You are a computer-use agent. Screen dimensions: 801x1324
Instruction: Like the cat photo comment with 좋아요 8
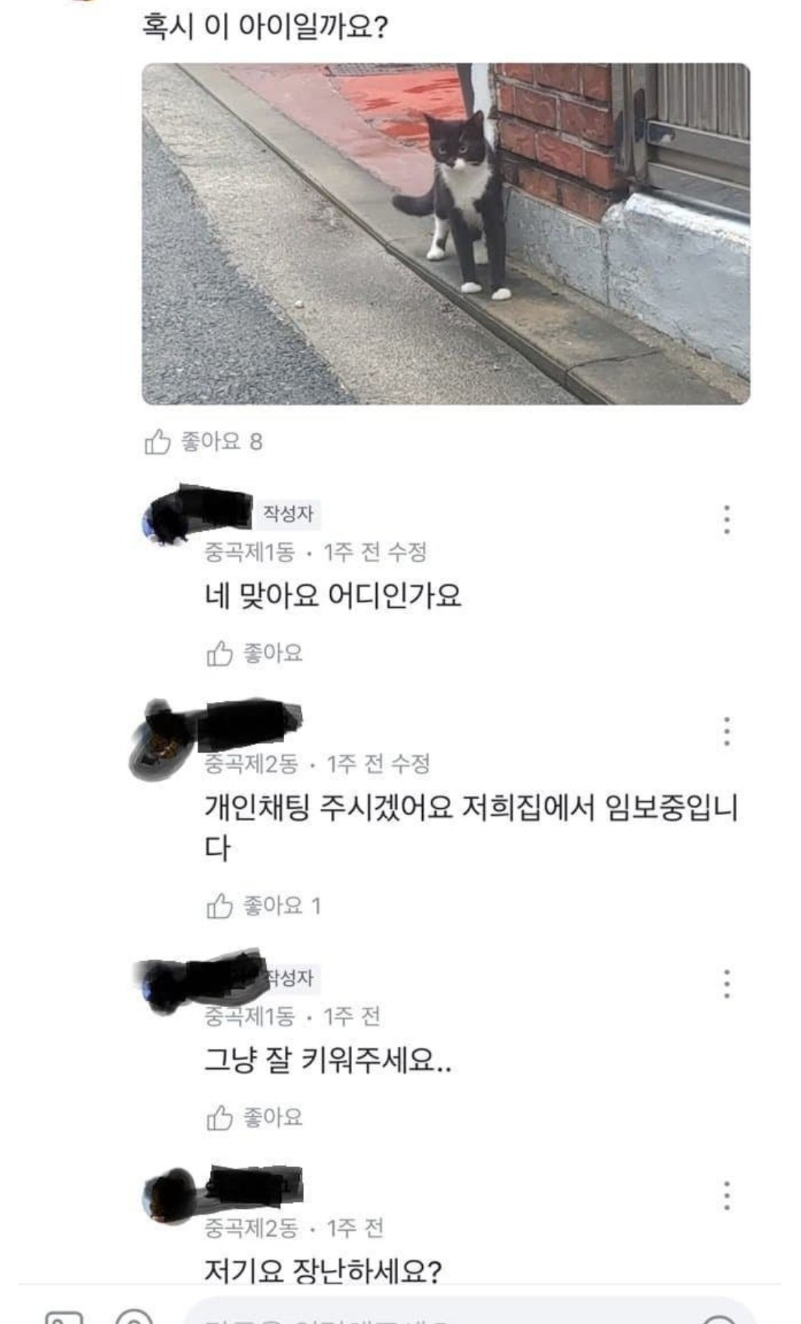pyautogui.click(x=204, y=442)
